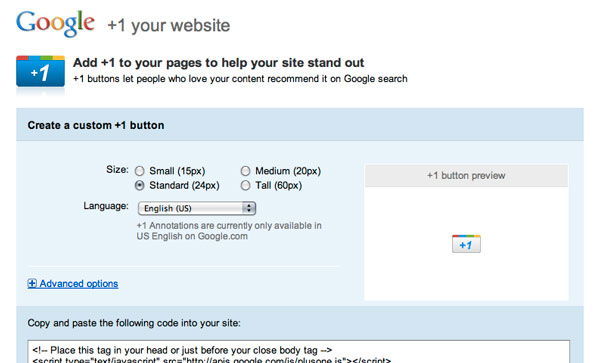This screenshot has height=363, width=600.
Task: Click the '+1 buttons let people' subtitle text
Action: pos(240,79)
